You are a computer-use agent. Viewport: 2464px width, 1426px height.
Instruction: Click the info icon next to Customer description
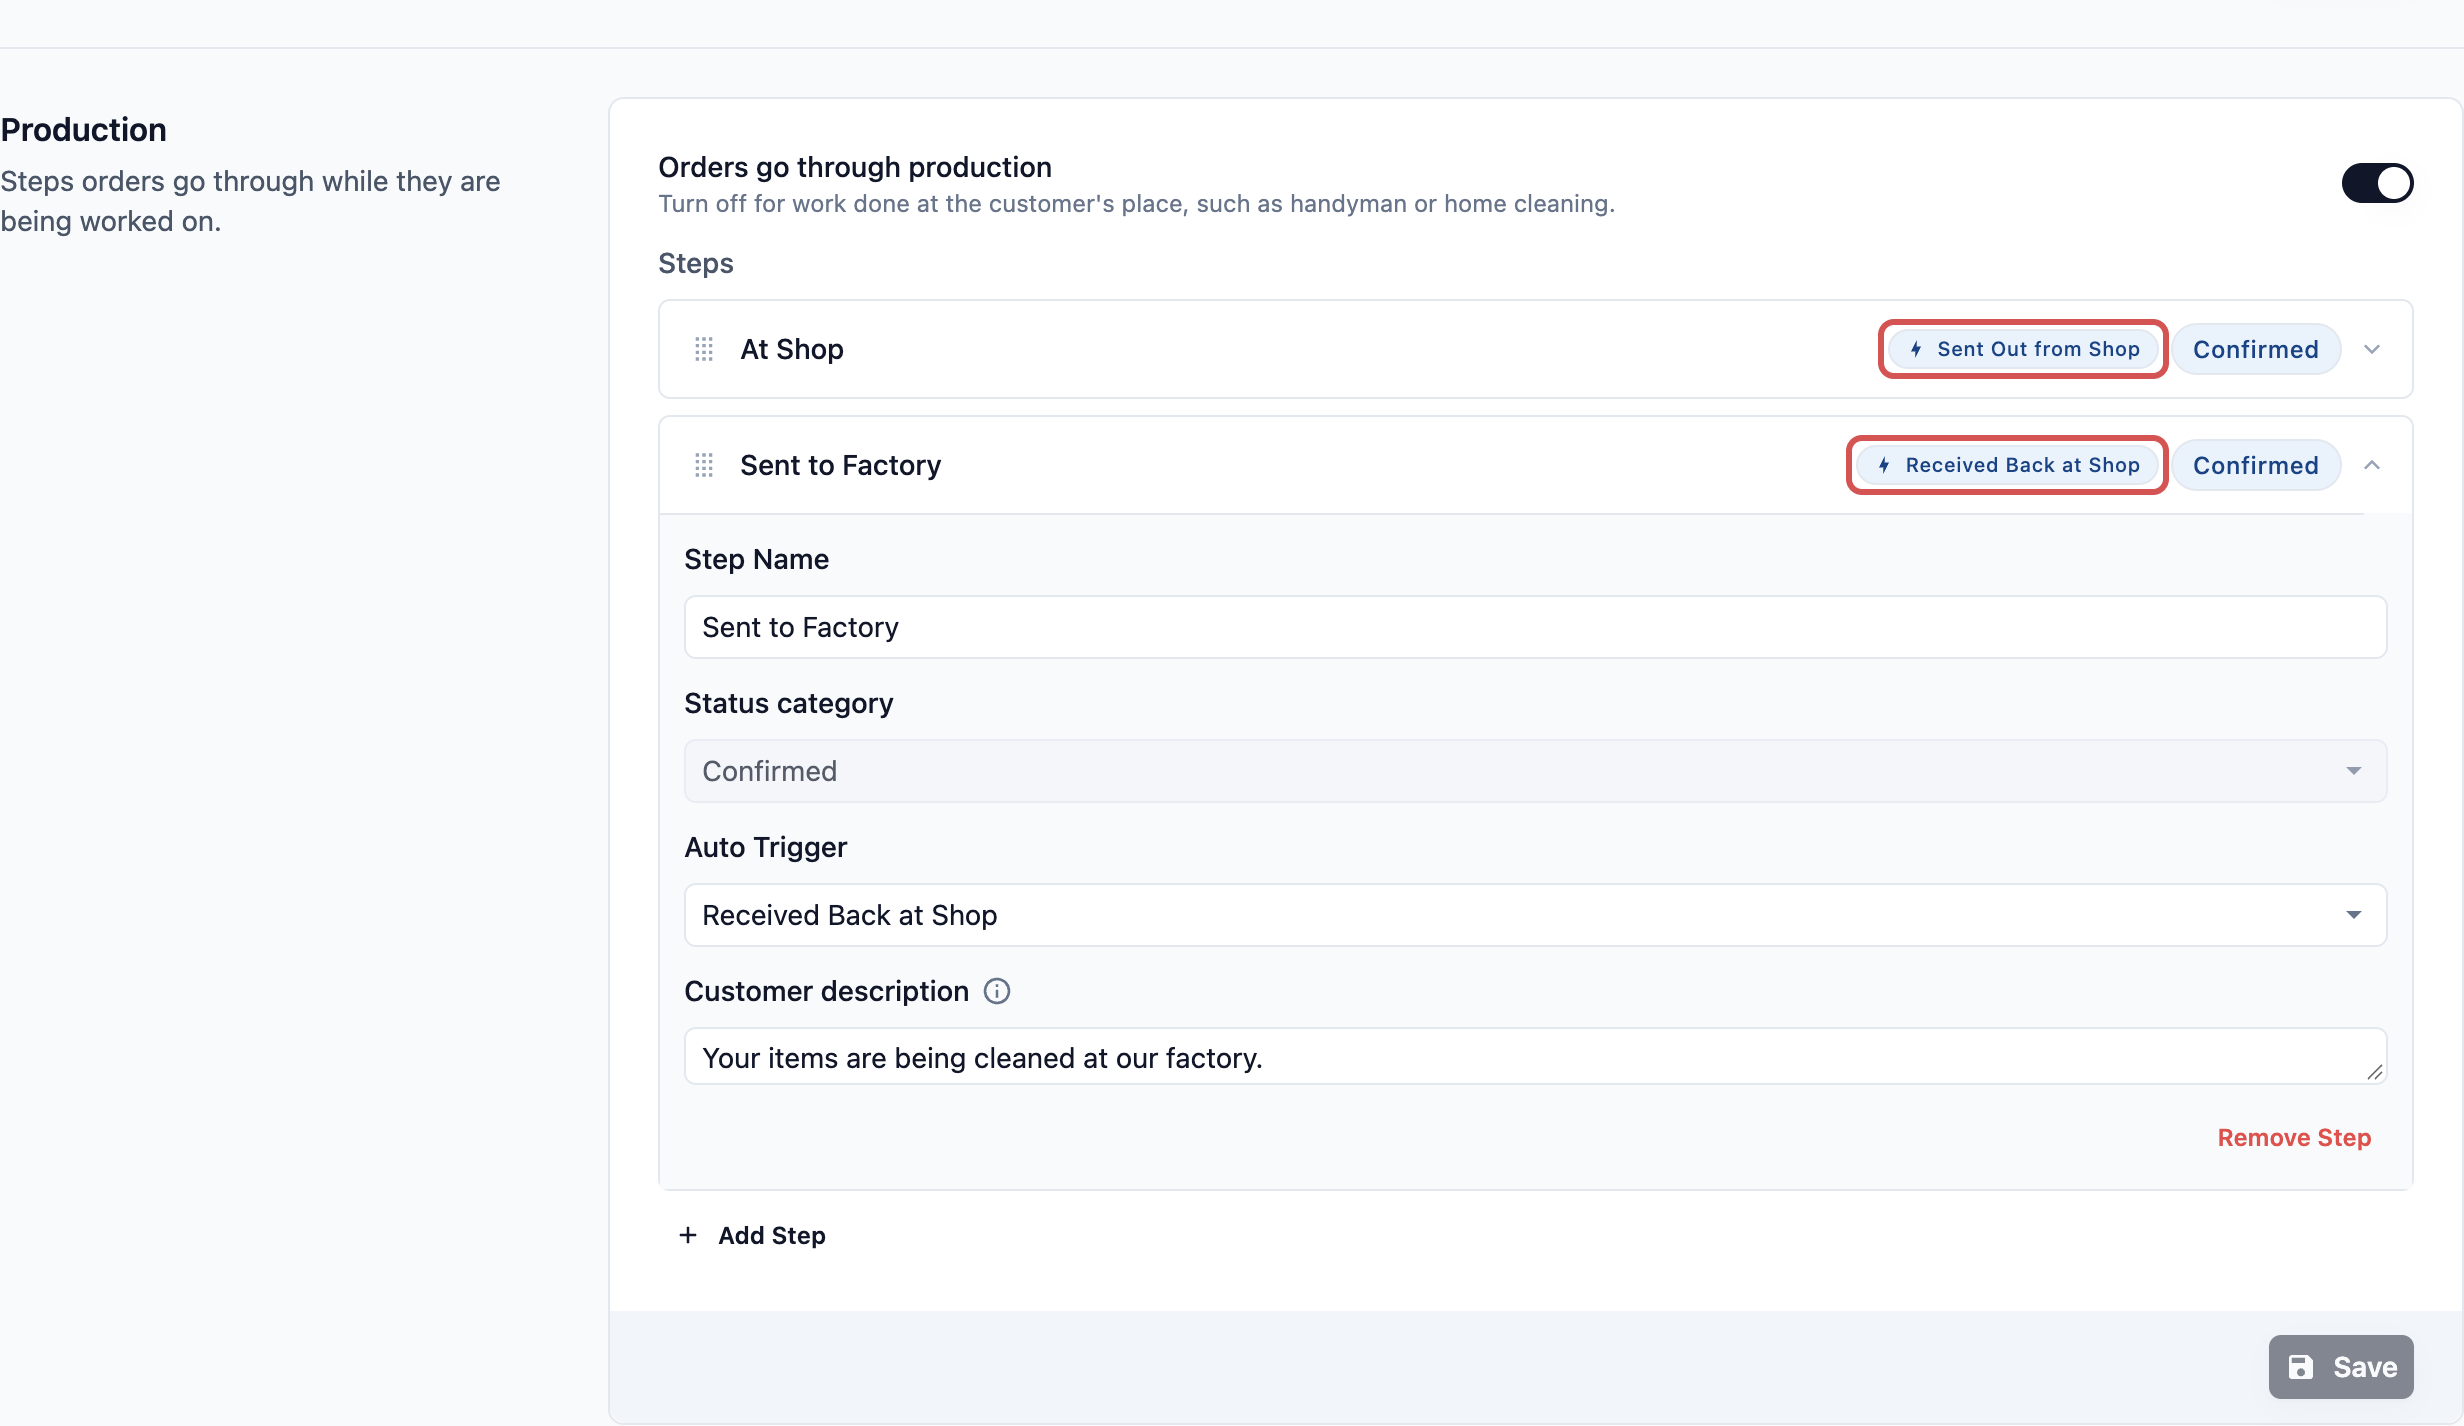[x=997, y=991]
